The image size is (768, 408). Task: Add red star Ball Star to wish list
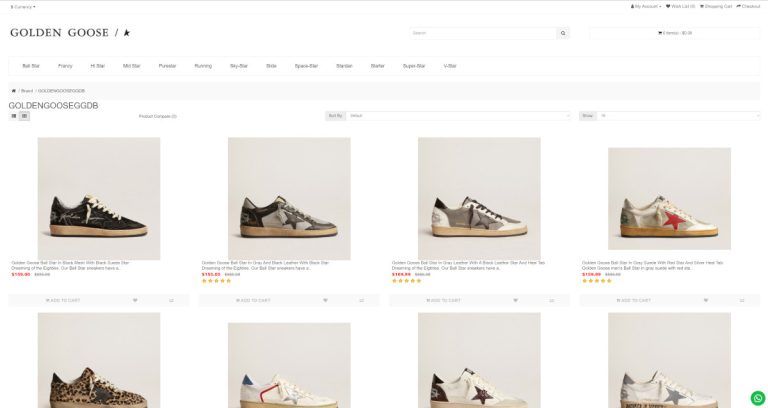706,300
